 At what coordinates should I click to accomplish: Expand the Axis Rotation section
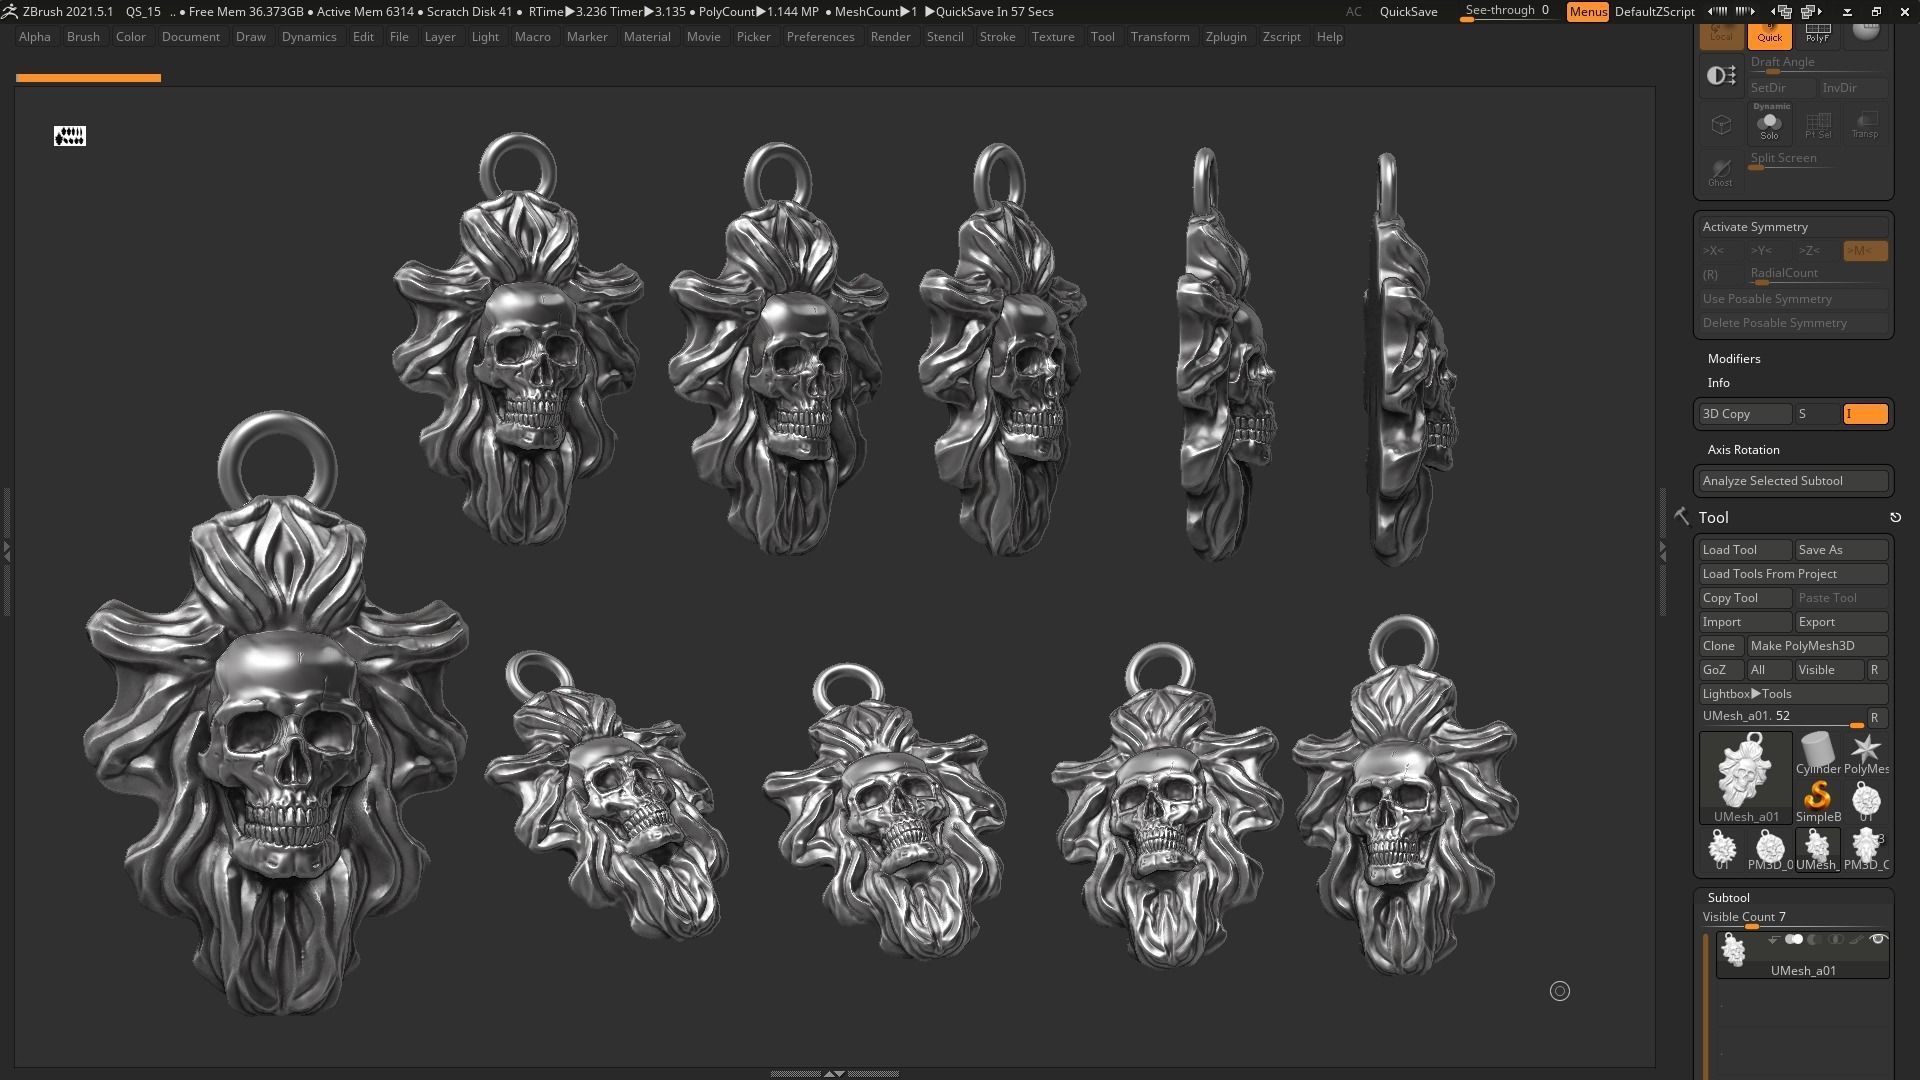(1743, 450)
